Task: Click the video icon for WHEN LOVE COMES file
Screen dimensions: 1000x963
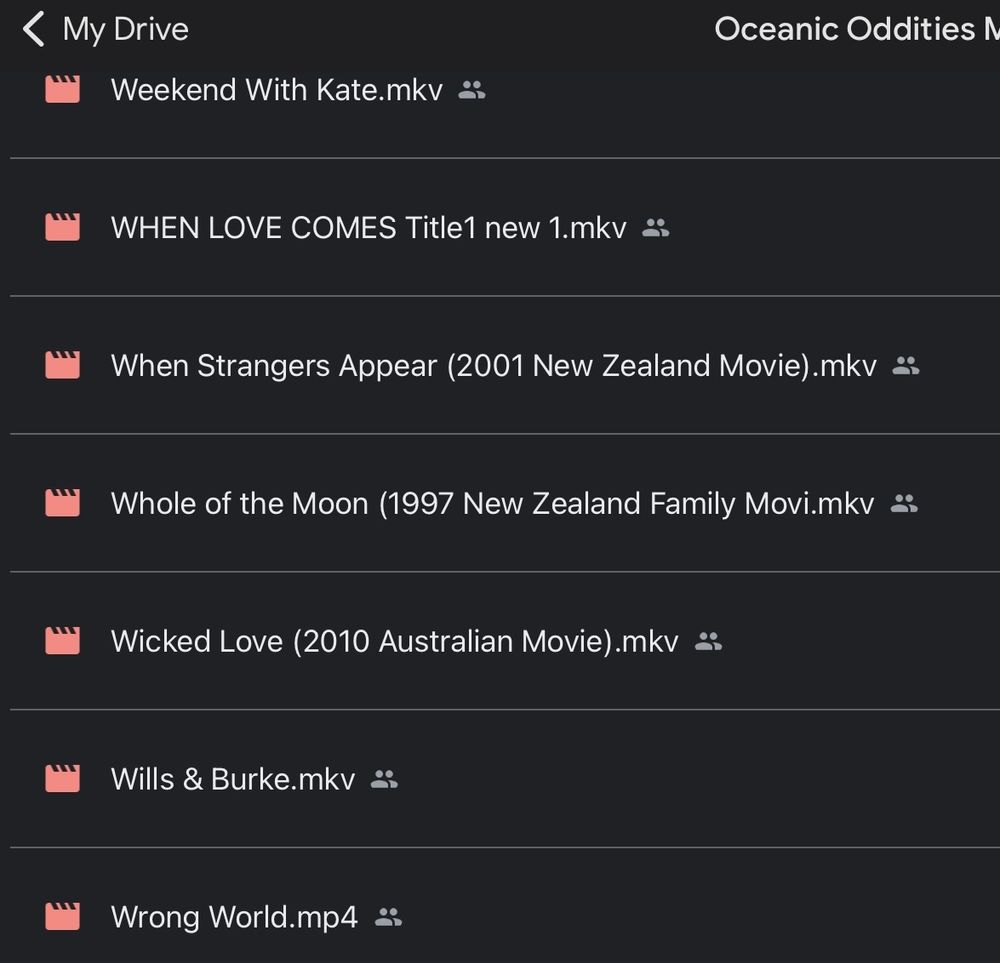Action: click(62, 227)
